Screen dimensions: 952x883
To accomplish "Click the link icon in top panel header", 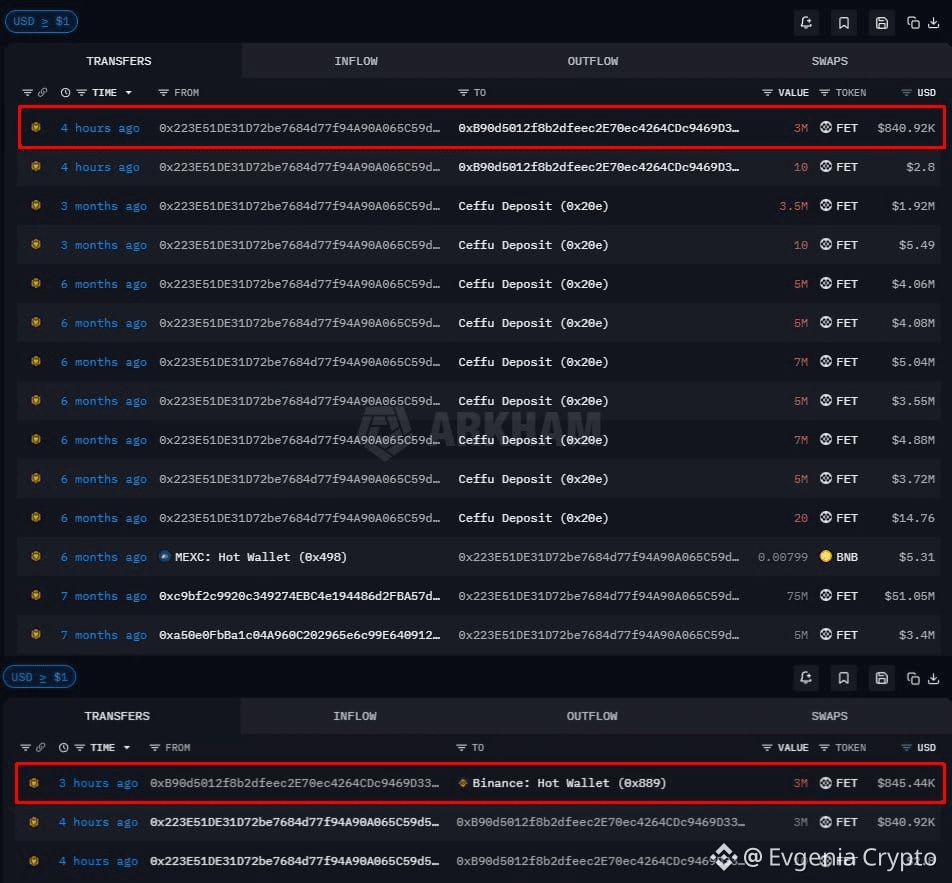I will point(42,92).
